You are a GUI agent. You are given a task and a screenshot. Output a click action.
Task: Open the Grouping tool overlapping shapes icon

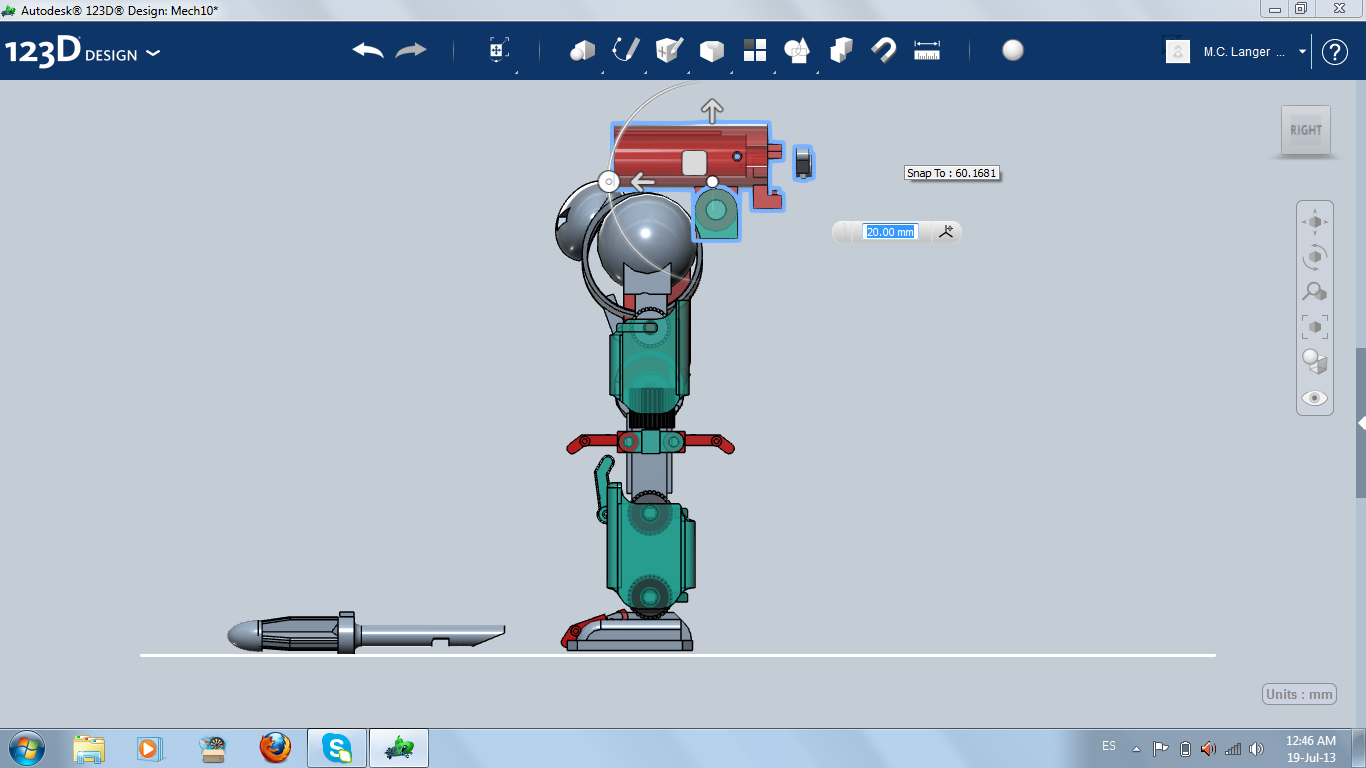pyautogui.click(x=797, y=50)
